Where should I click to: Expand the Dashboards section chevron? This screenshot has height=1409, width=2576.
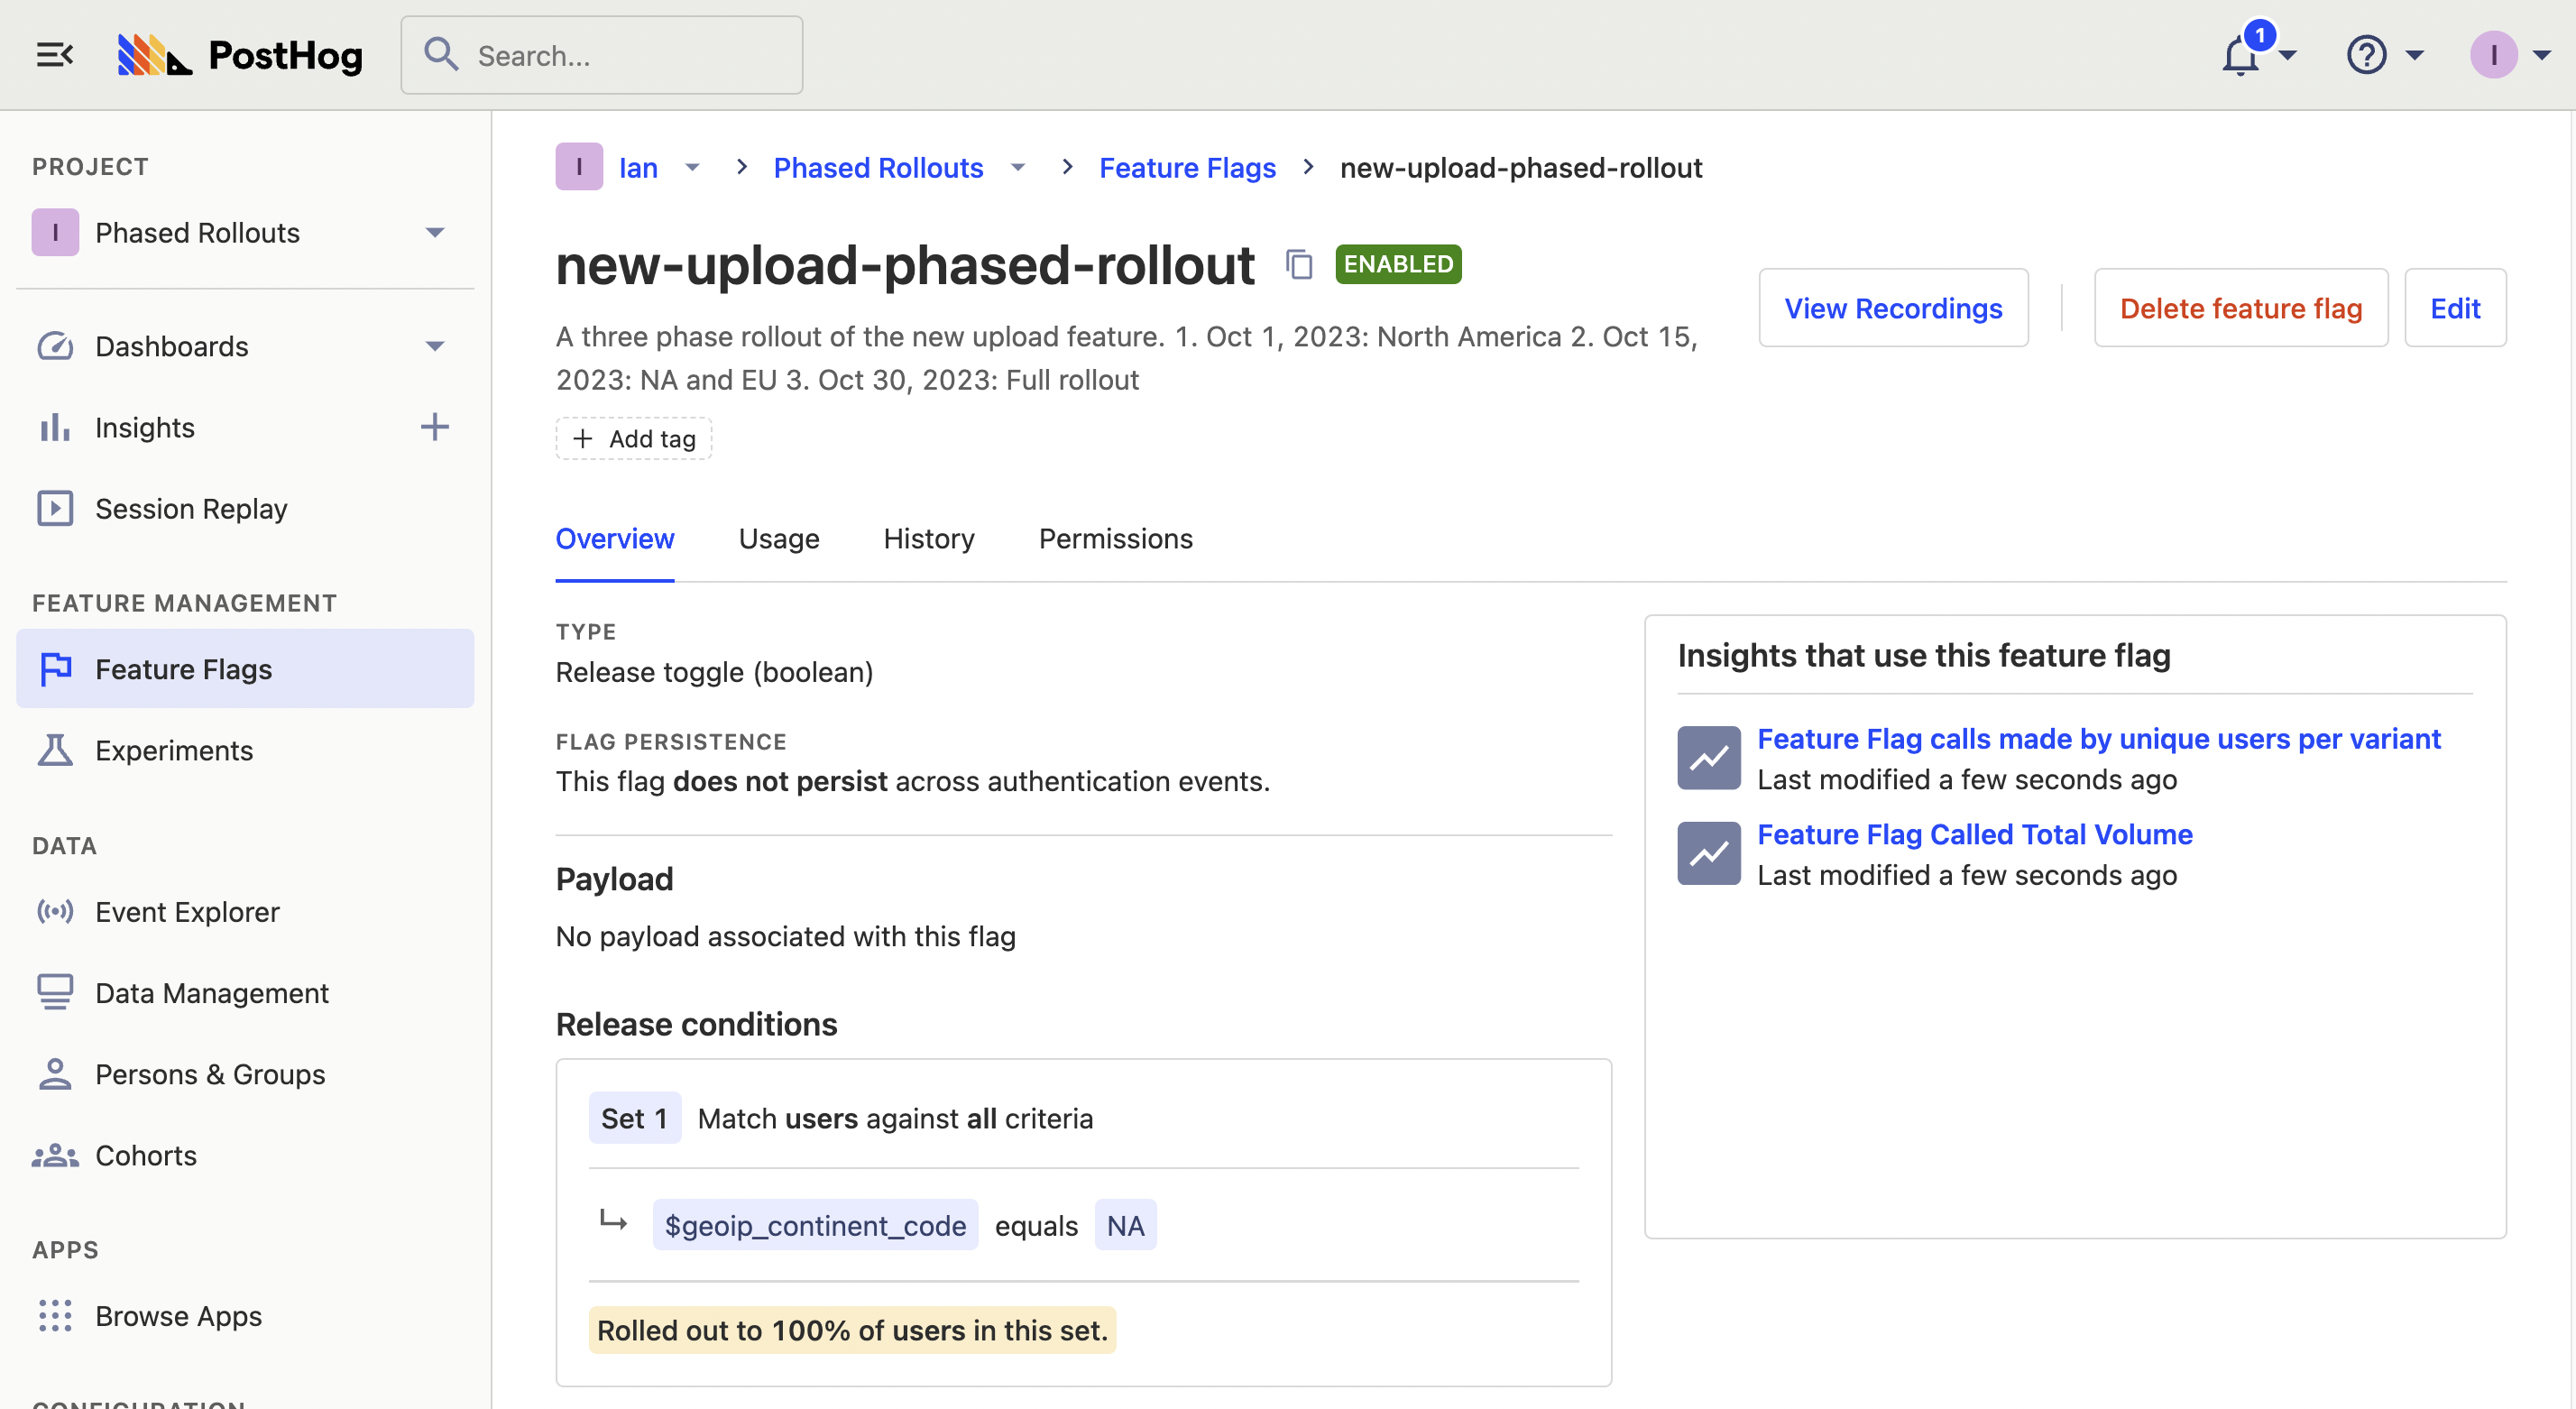coord(434,346)
